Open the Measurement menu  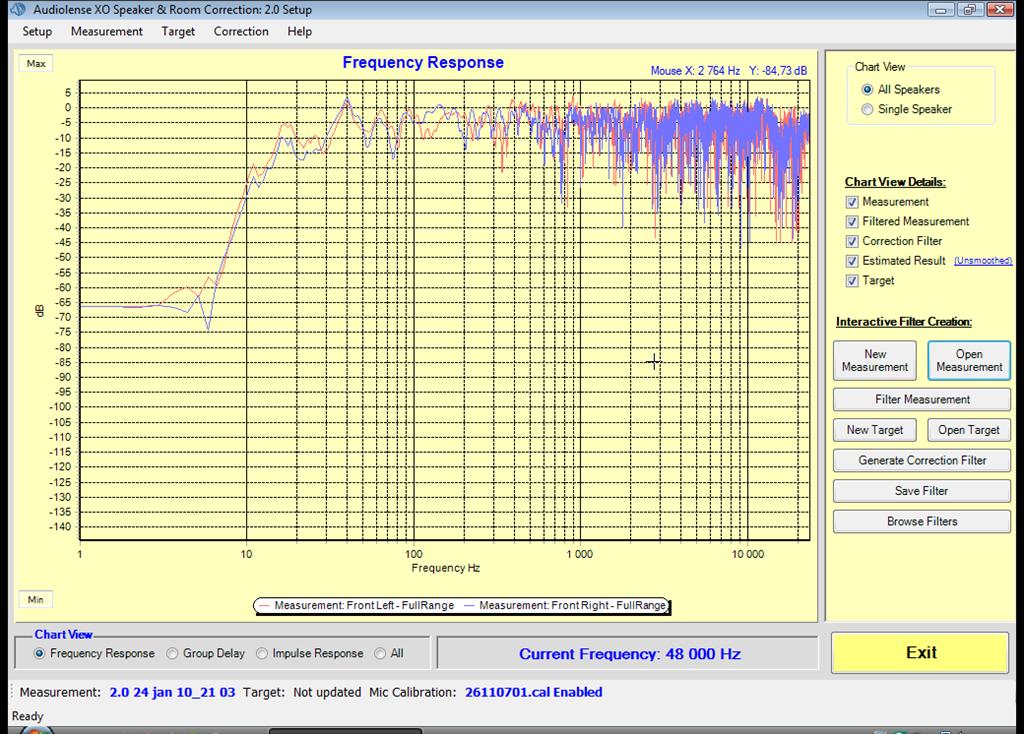(x=106, y=31)
